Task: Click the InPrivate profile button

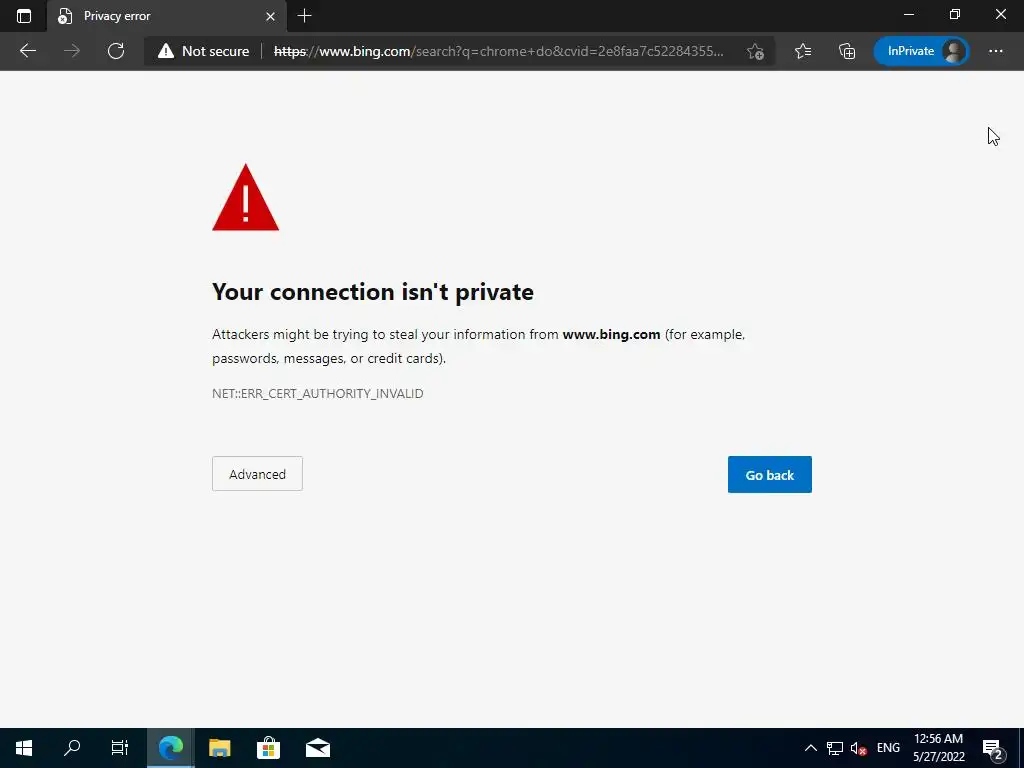Action: point(921,51)
